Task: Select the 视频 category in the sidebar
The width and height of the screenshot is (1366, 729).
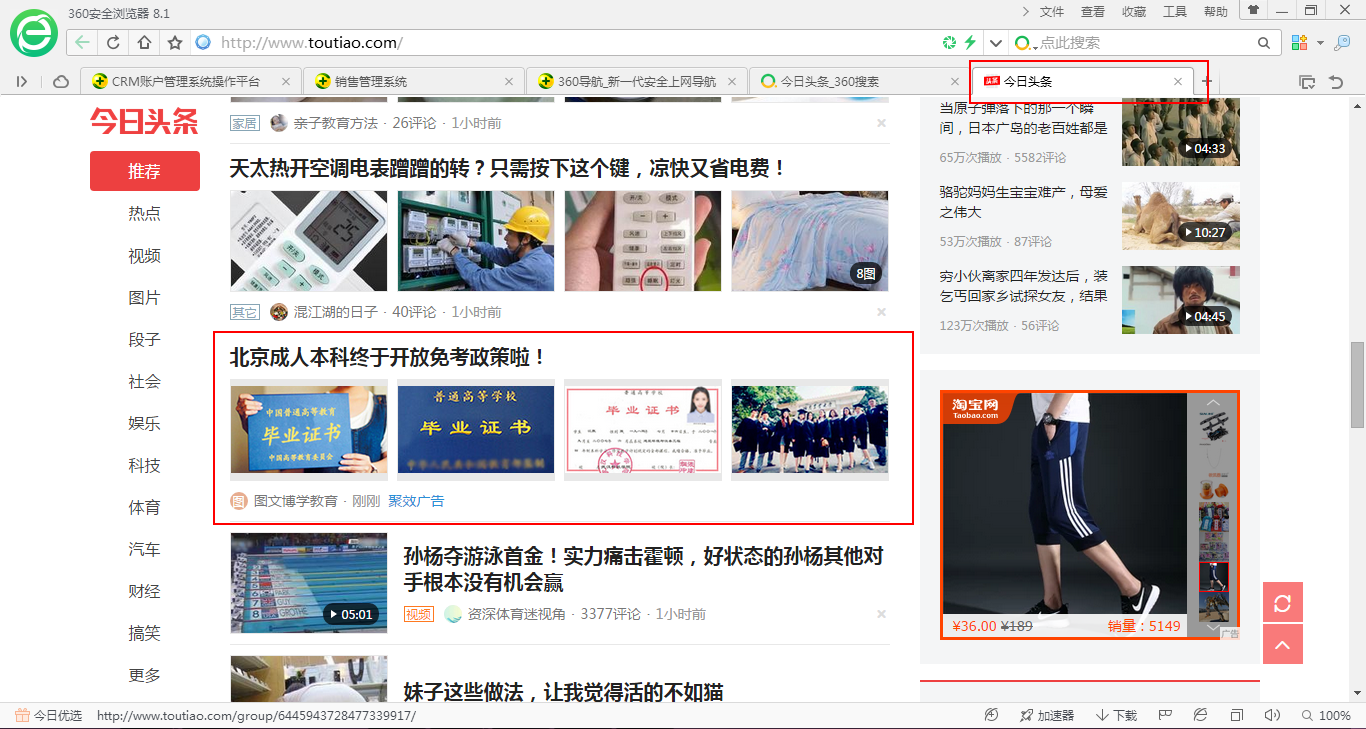Action: [x=144, y=255]
